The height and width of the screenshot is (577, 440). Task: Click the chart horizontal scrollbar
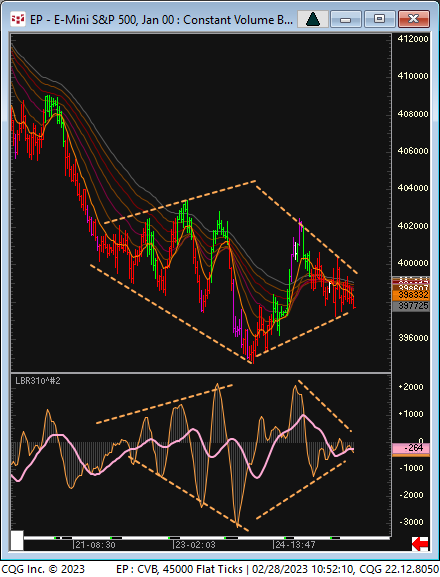tap(207, 538)
